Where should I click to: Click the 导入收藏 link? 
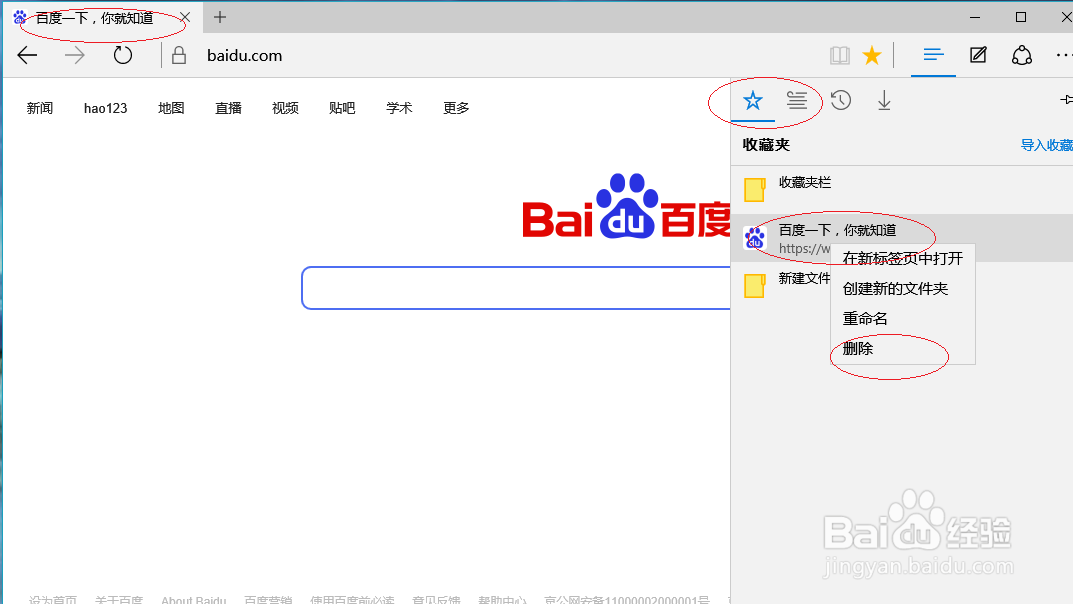(1046, 145)
